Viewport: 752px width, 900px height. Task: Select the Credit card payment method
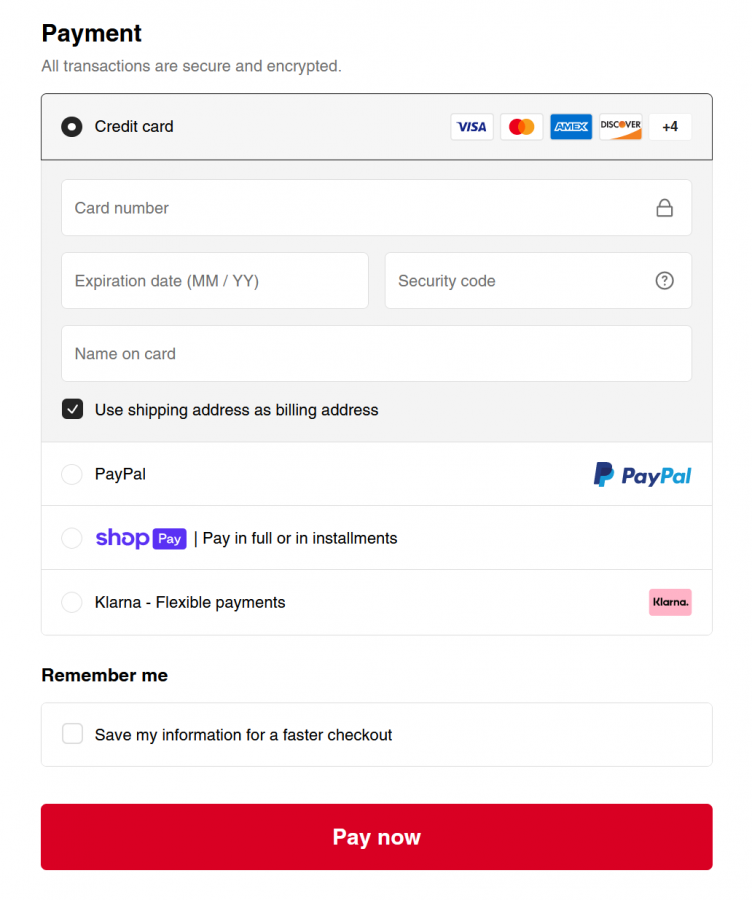71,127
